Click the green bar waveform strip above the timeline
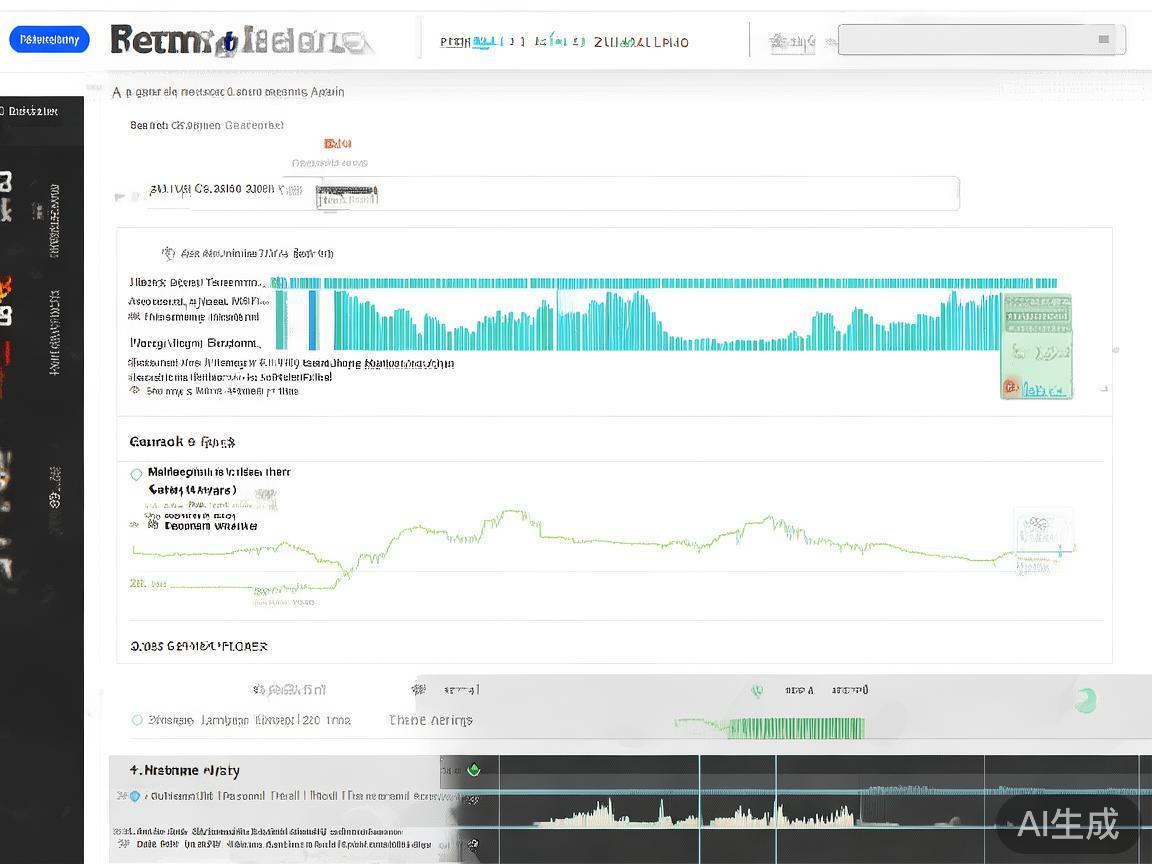The width and height of the screenshot is (1152, 864). point(770,728)
